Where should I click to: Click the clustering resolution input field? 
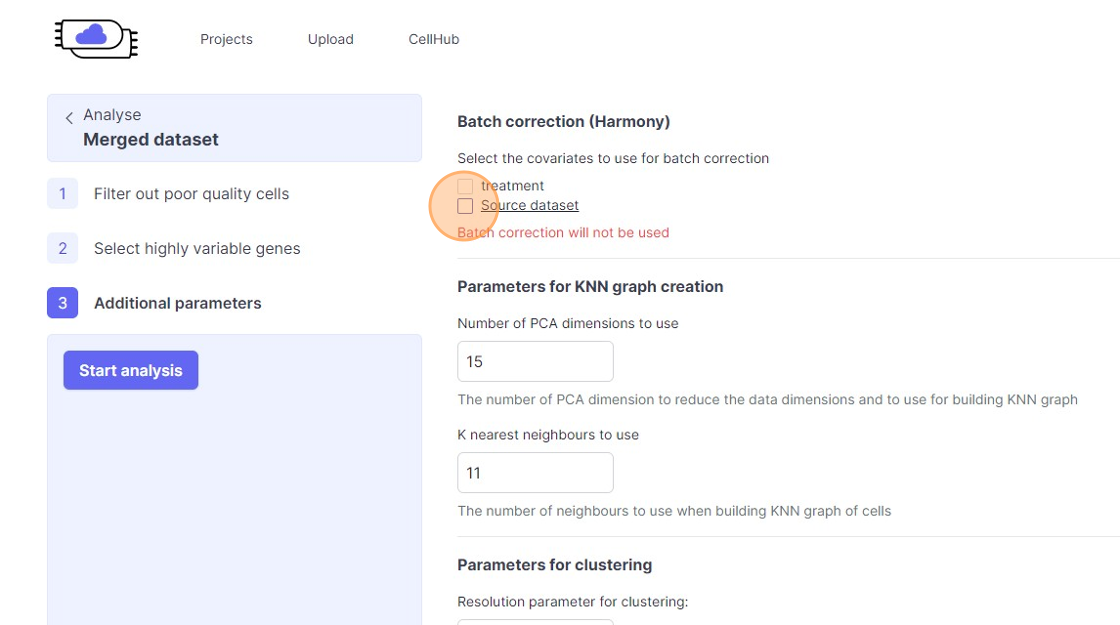[535, 620]
